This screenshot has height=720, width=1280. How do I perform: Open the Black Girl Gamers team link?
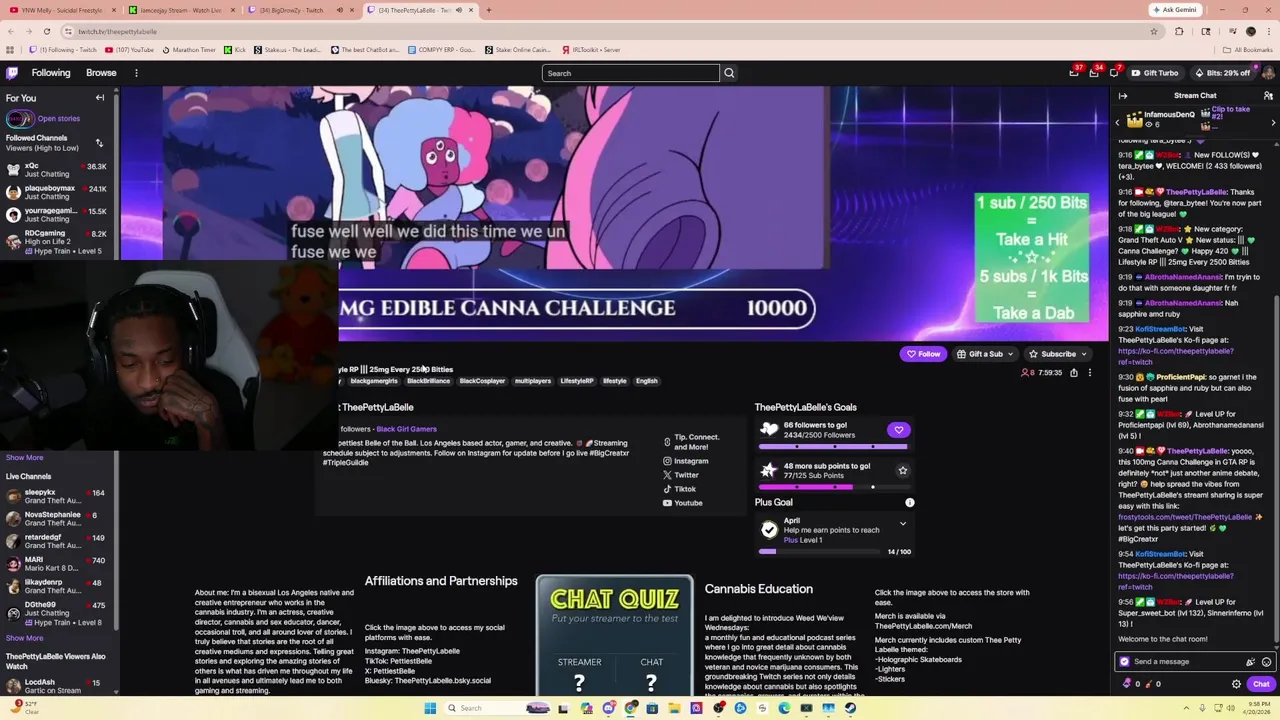coord(406,429)
